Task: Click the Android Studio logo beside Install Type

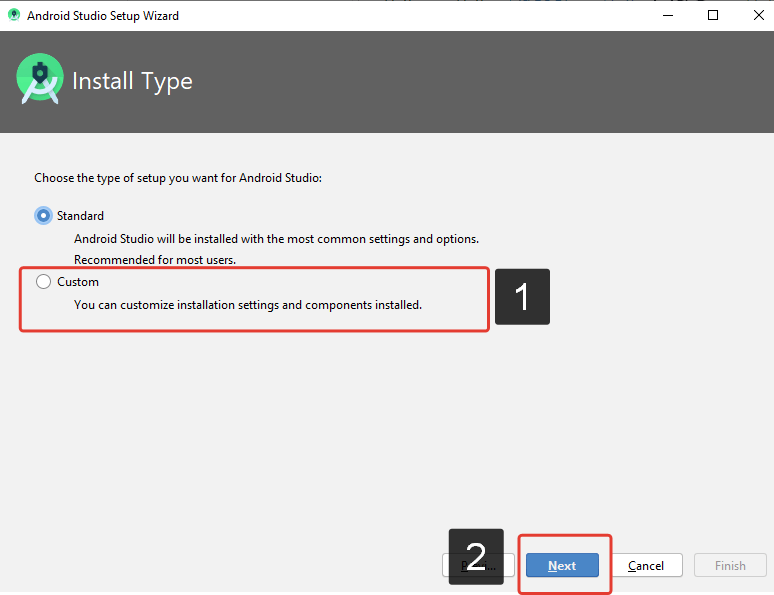Action: (x=40, y=80)
